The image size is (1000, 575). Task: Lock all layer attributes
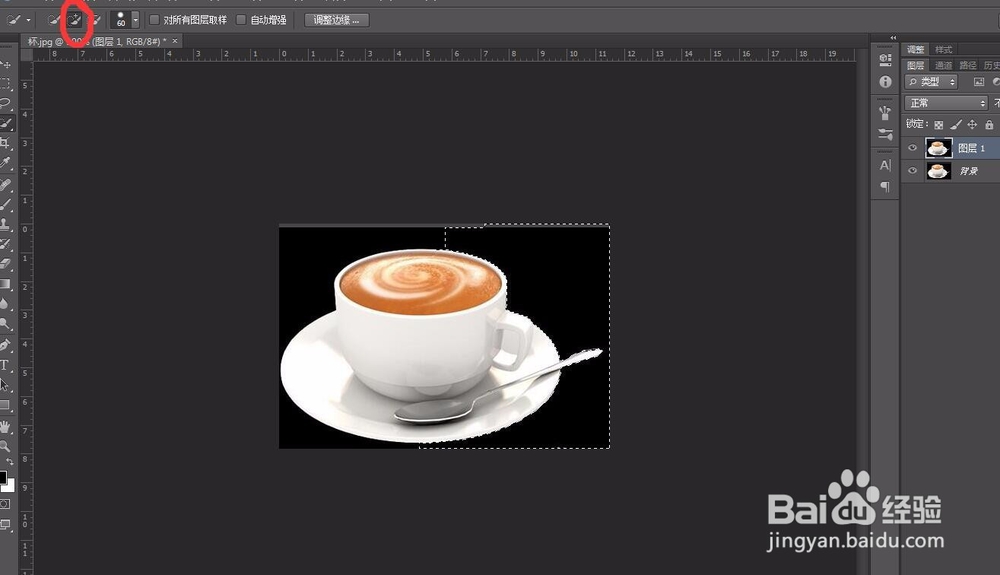(x=989, y=124)
